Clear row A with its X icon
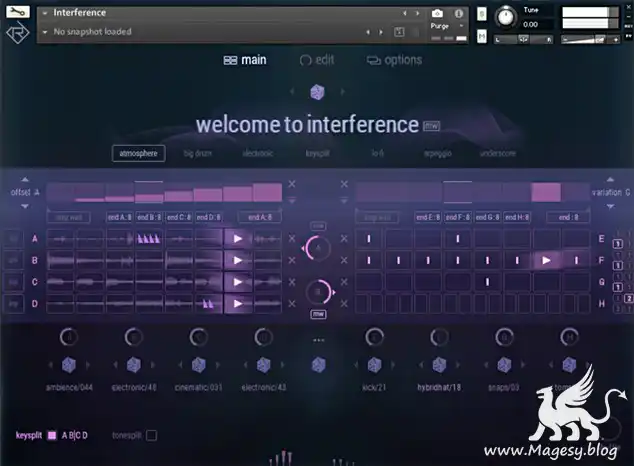The height and width of the screenshot is (466, 634). 292,238
